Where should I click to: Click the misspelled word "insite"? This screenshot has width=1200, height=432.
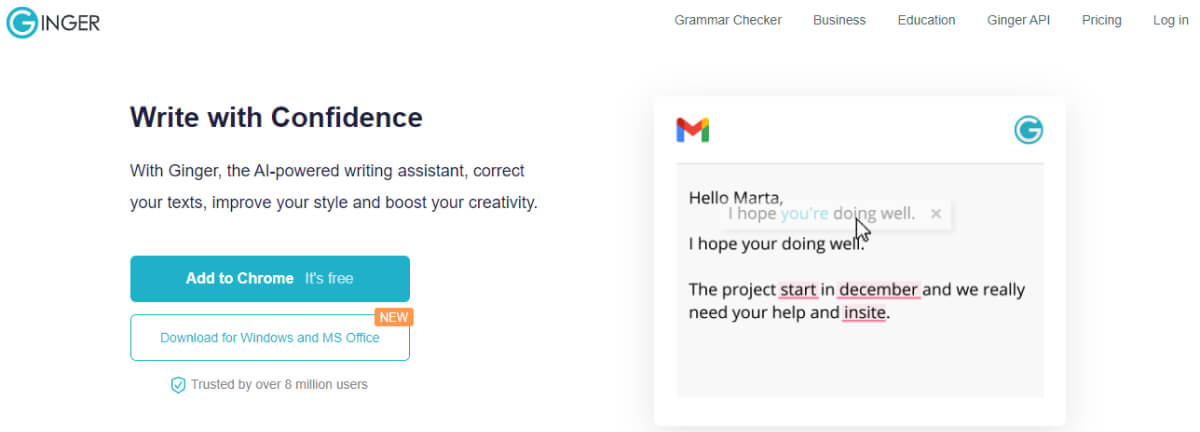pos(864,313)
